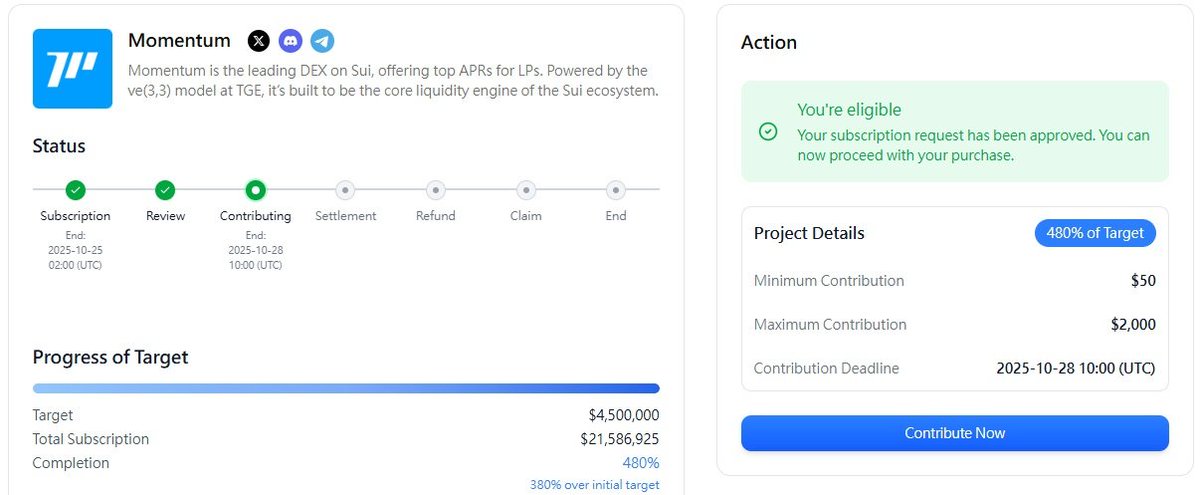Select the End status step marker
The width and height of the screenshot is (1200, 495).
tap(616, 190)
